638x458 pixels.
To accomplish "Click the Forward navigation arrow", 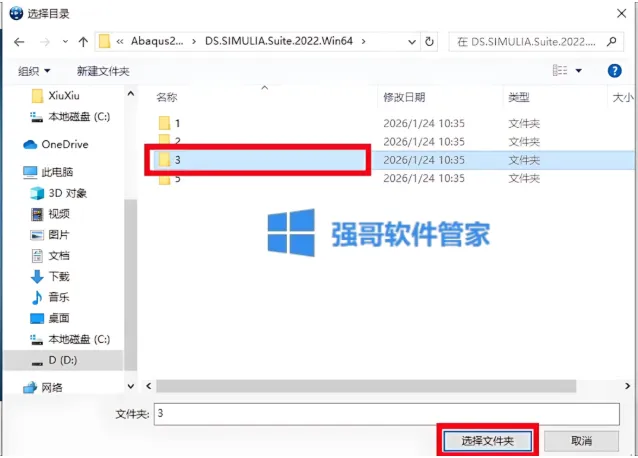I will 45,42.
